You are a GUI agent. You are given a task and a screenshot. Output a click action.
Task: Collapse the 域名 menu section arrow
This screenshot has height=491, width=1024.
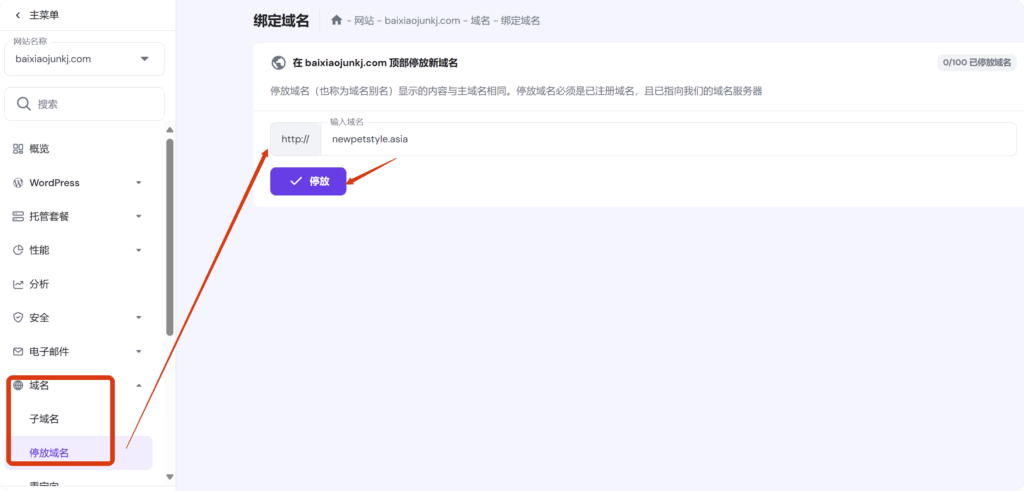(139, 385)
